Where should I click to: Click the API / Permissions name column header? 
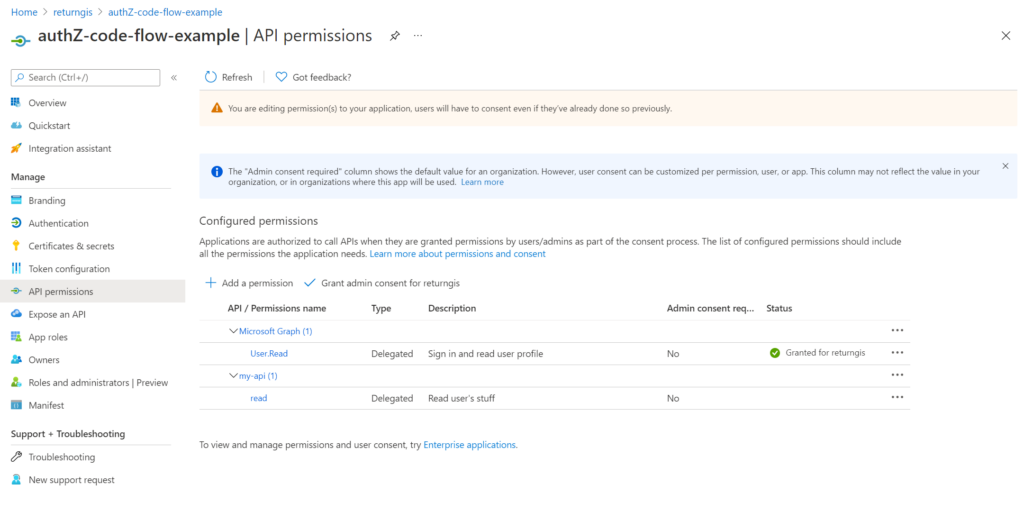(277, 308)
